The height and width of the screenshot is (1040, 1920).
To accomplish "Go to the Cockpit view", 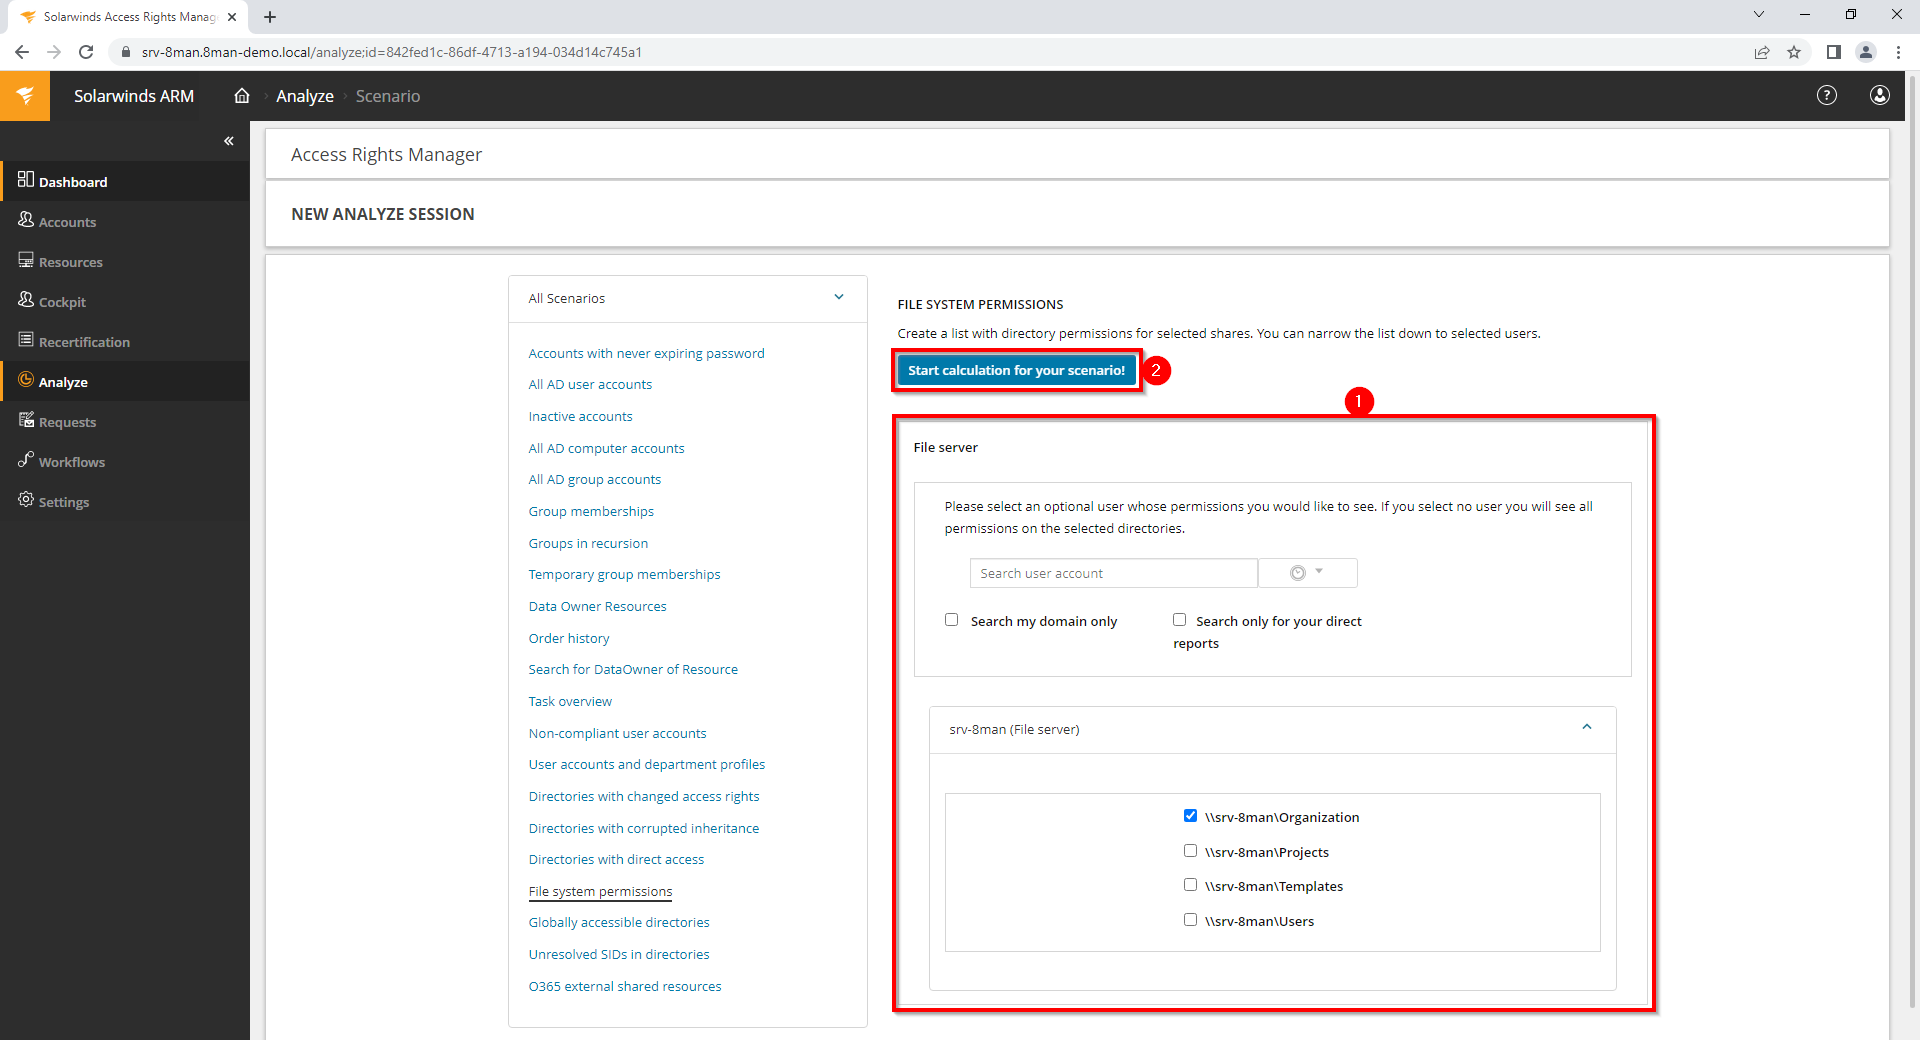I will pyautogui.click(x=61, y=301).
